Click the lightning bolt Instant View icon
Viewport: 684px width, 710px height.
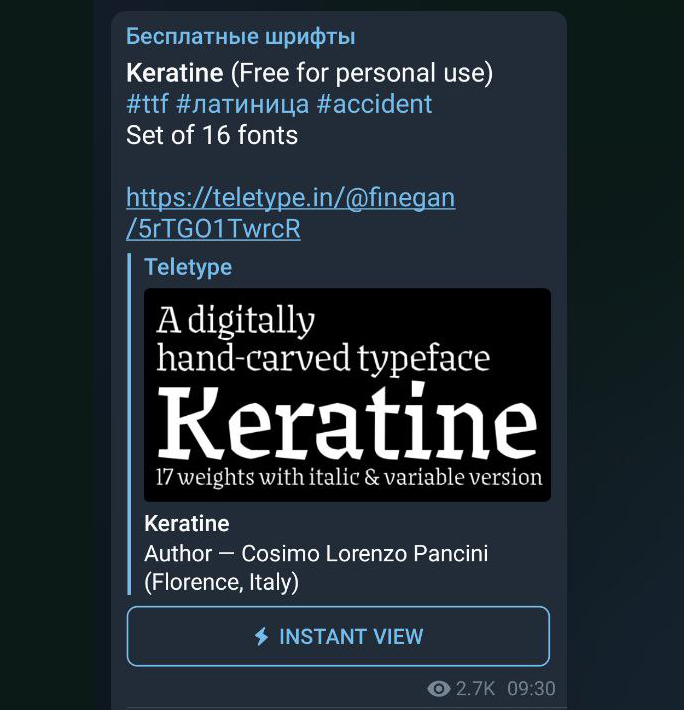point(261,636)
